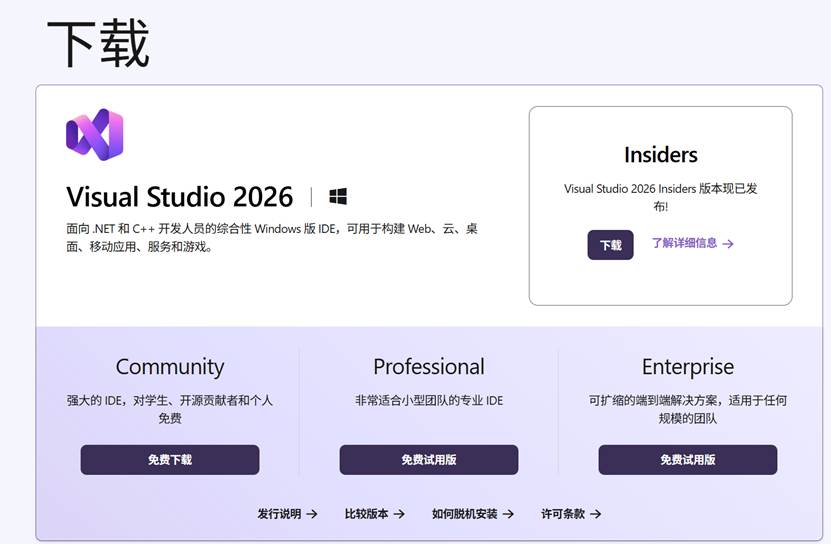Start Enterprise 免费试用版 trial
The image size is (831, 544).
click(688, 460)
